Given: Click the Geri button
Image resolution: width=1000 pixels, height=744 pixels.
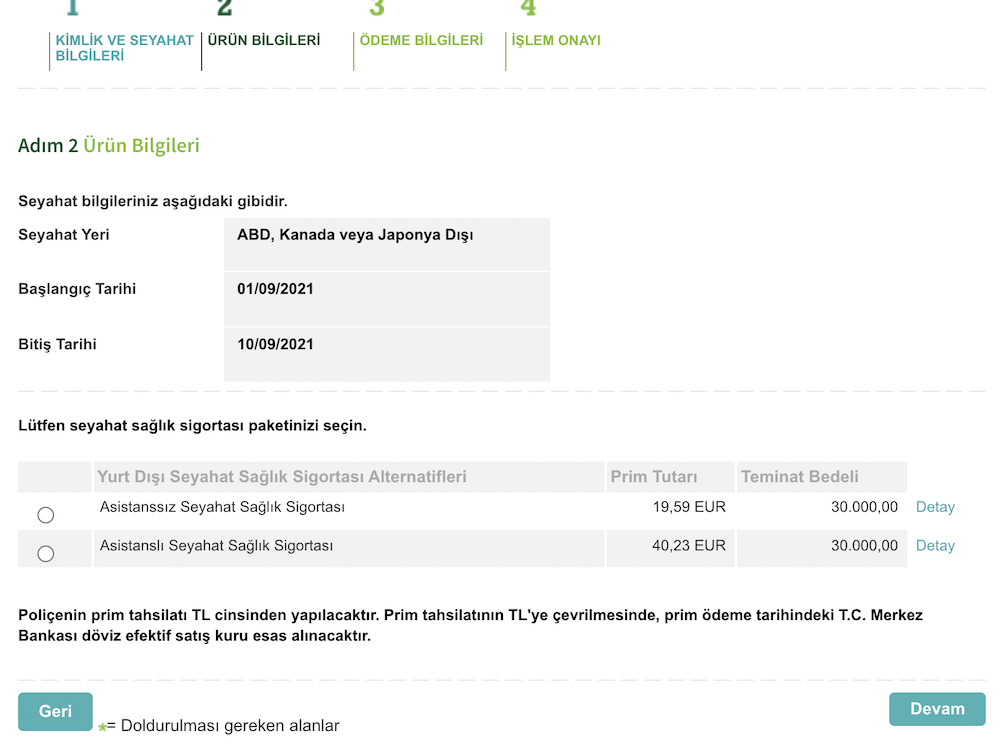Looking at the screenshot, I should (x=55, y=711).
